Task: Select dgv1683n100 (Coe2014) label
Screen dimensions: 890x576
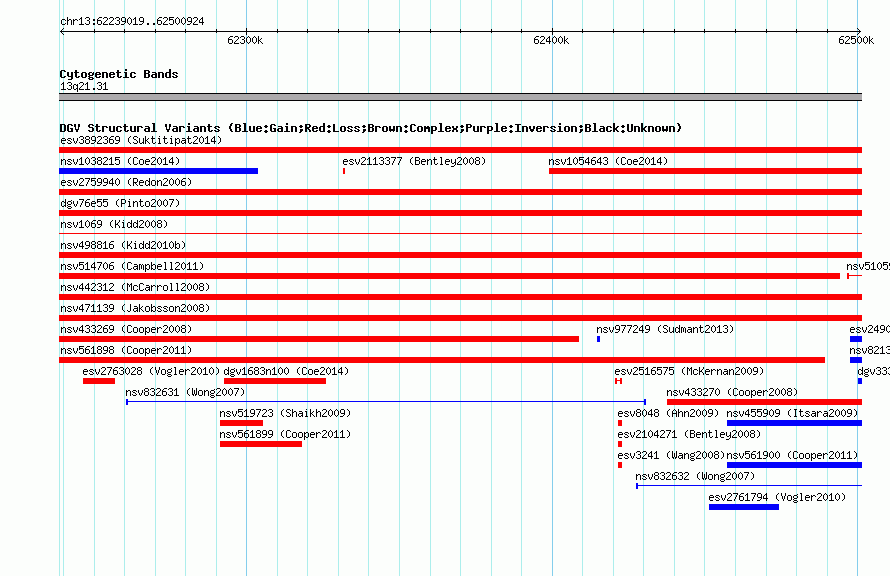Action: click(x=286, y=371)
